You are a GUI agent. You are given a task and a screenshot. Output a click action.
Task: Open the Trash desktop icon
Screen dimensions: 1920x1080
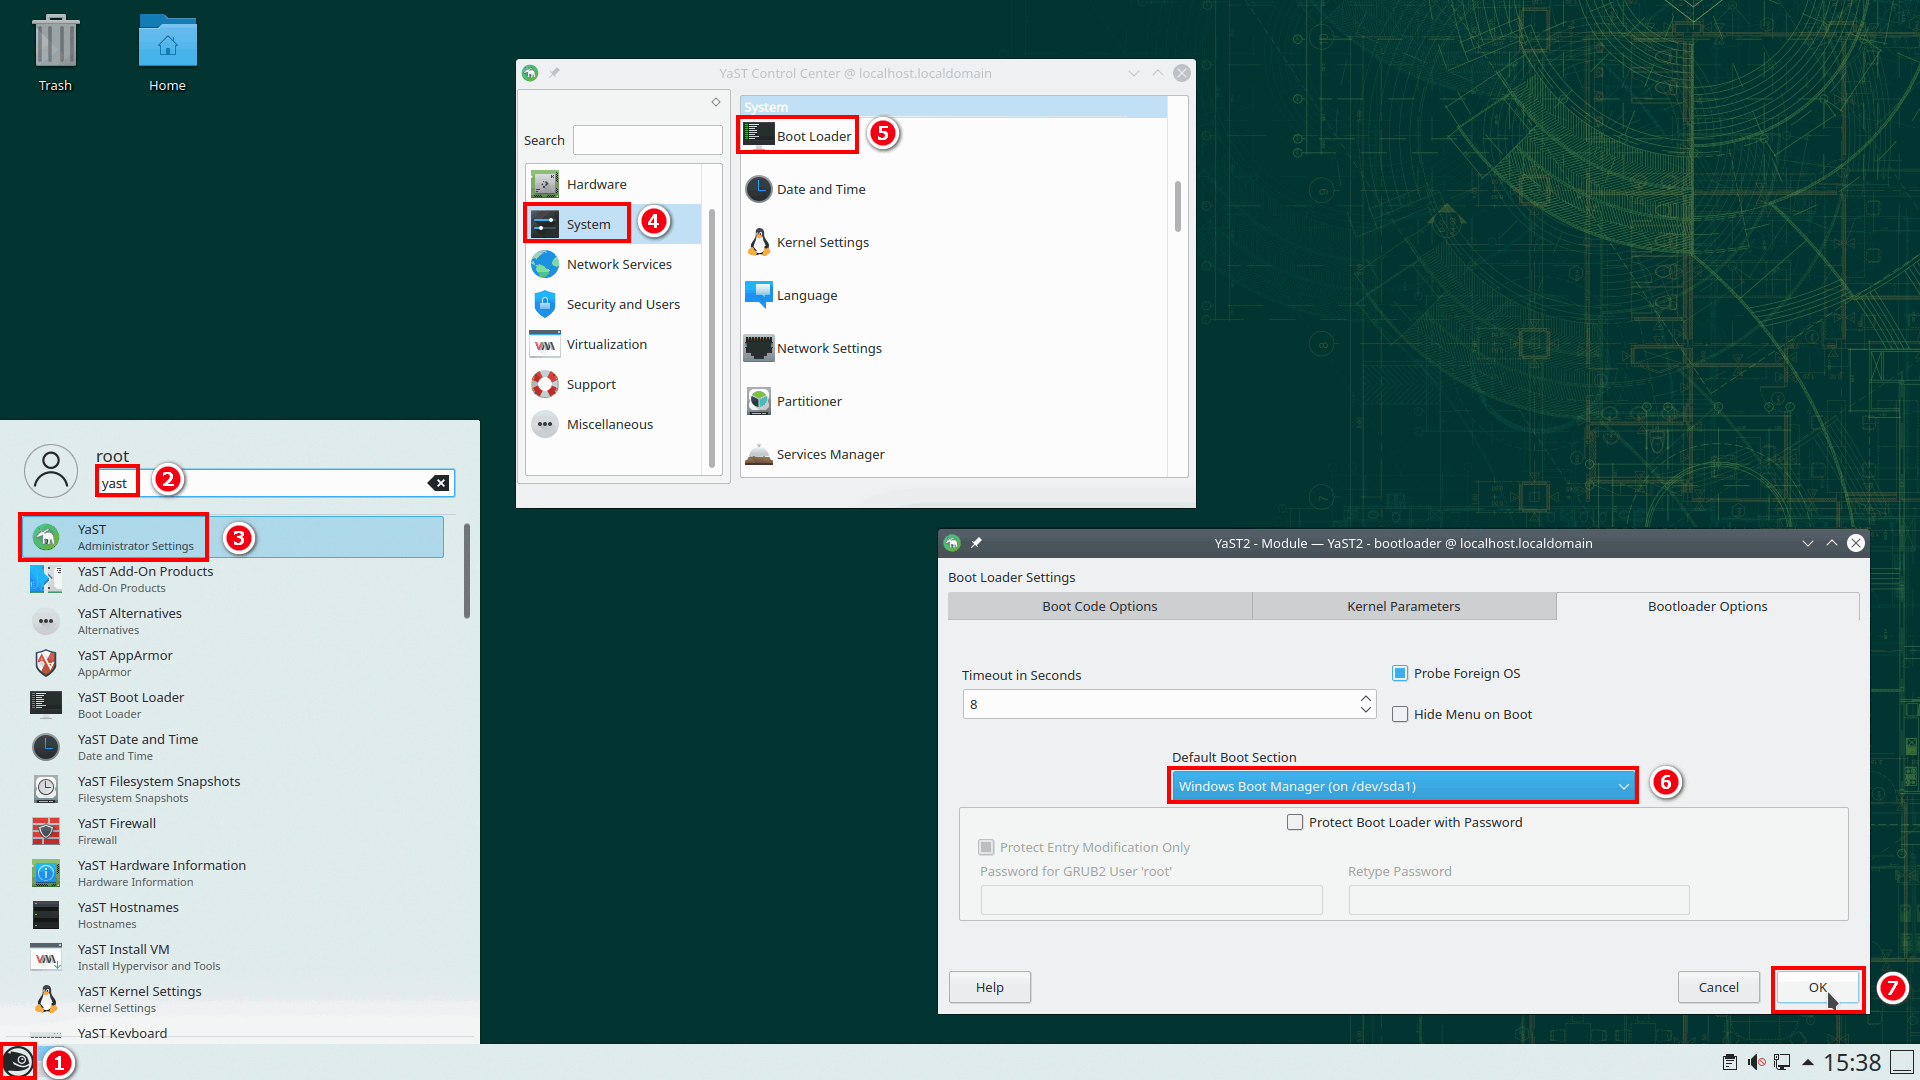pos(55,53)
